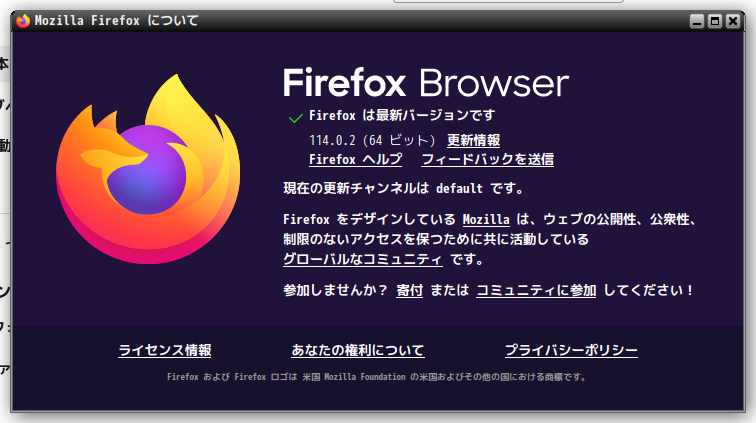Click the 'Firefox Browser' heading
756x423 pixels.
426,83
